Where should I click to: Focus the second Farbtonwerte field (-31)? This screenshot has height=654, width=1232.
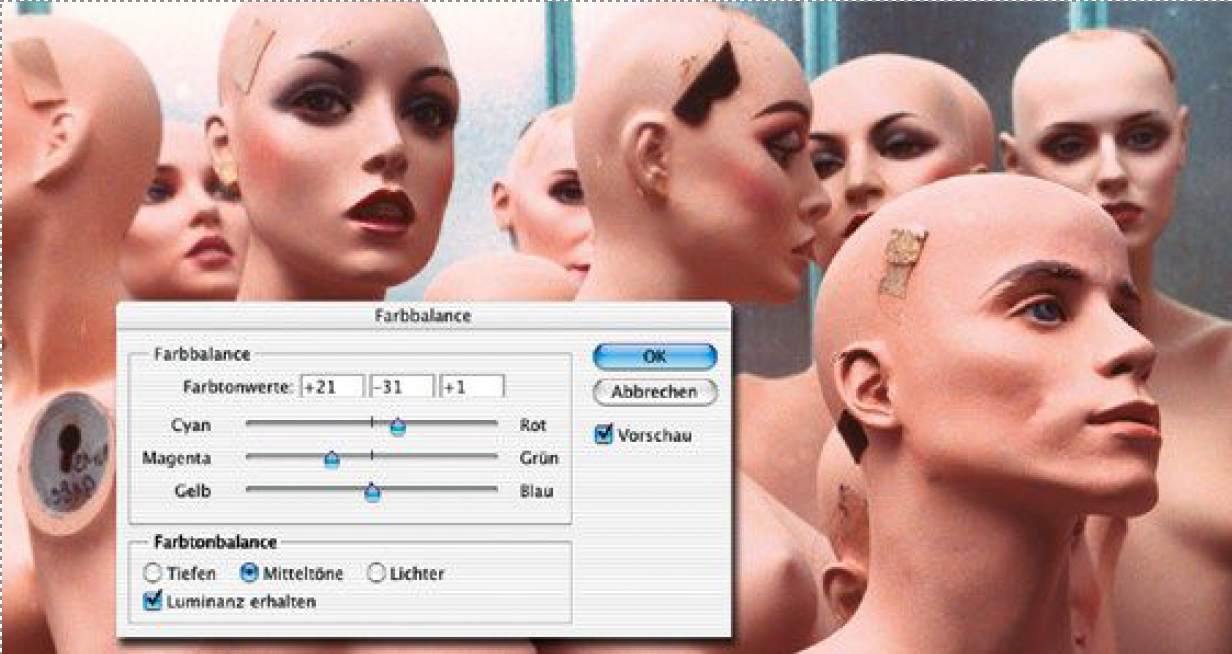pyautogui.click(x=402, y=386)
